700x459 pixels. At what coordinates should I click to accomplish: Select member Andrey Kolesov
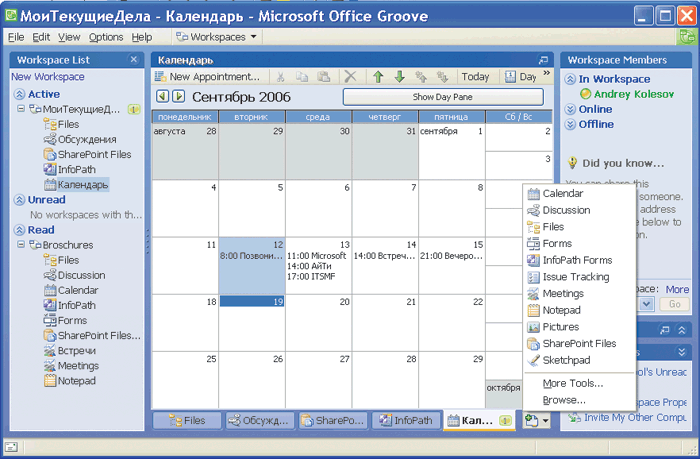point(627,94)
